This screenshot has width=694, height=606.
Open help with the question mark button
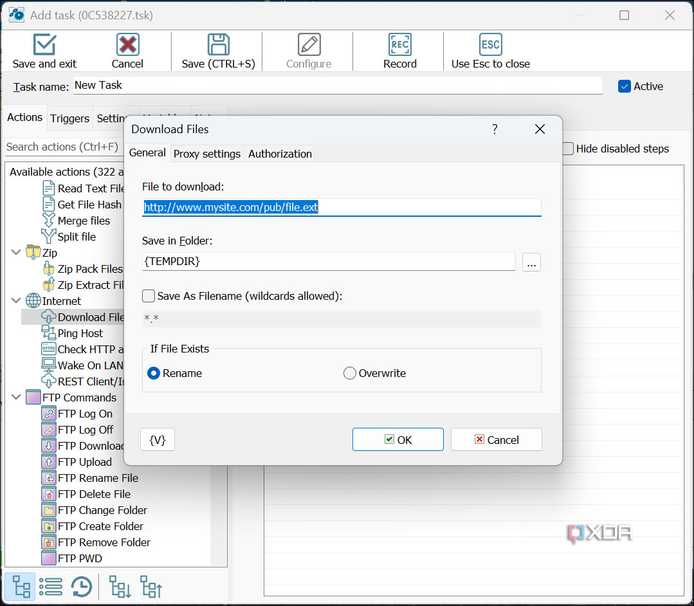[495, 129]
